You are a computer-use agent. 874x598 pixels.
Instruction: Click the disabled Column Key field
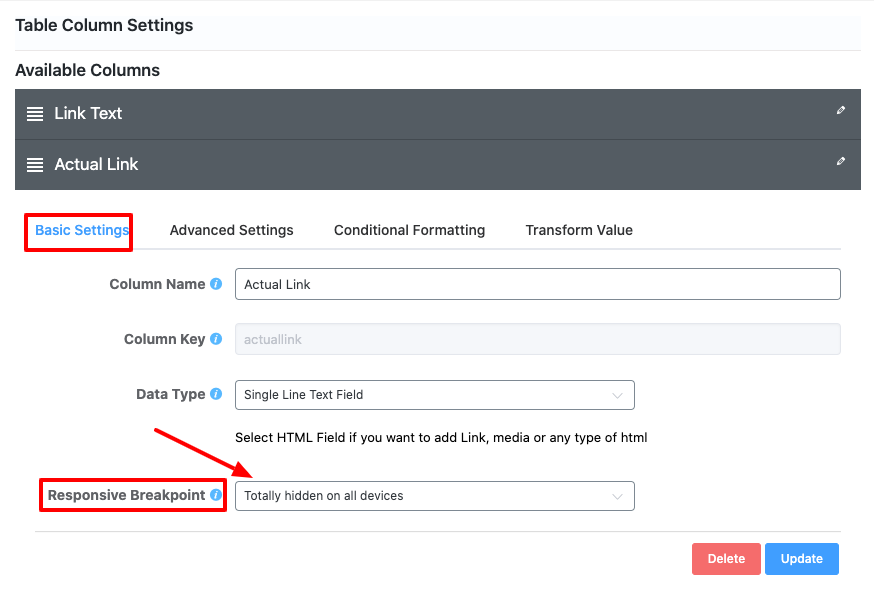[537, 339]
